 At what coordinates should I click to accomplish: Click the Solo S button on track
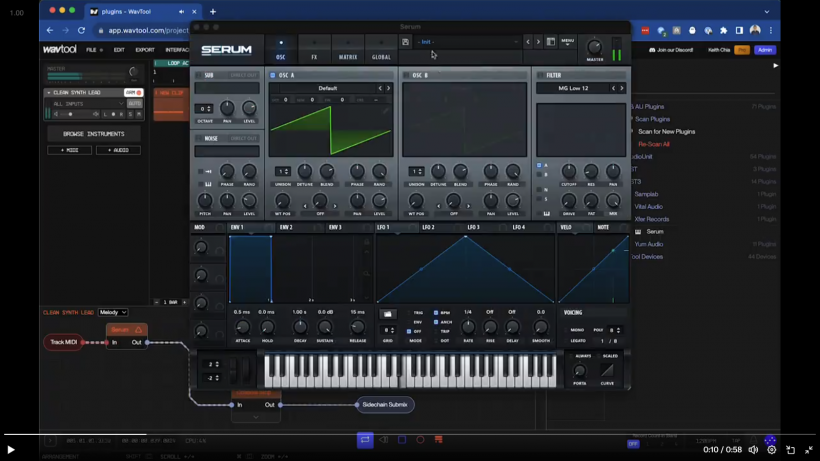(x=130, y=114)
